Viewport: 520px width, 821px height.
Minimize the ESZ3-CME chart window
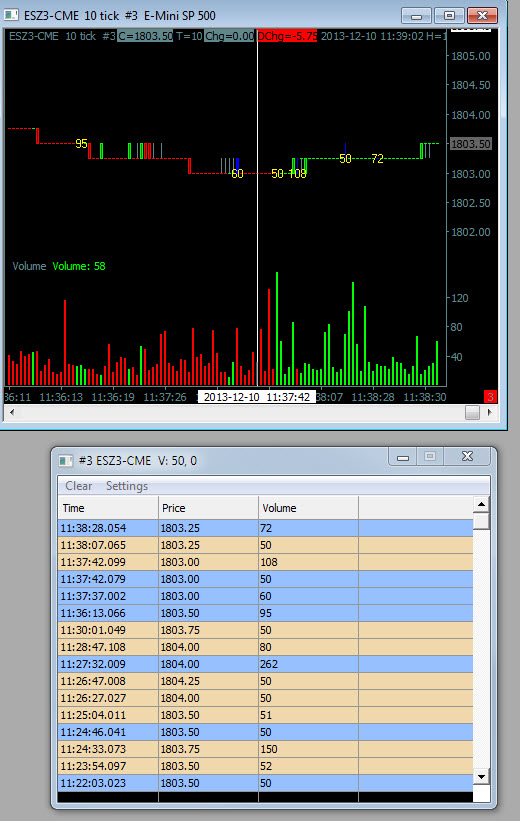[416, 16]
